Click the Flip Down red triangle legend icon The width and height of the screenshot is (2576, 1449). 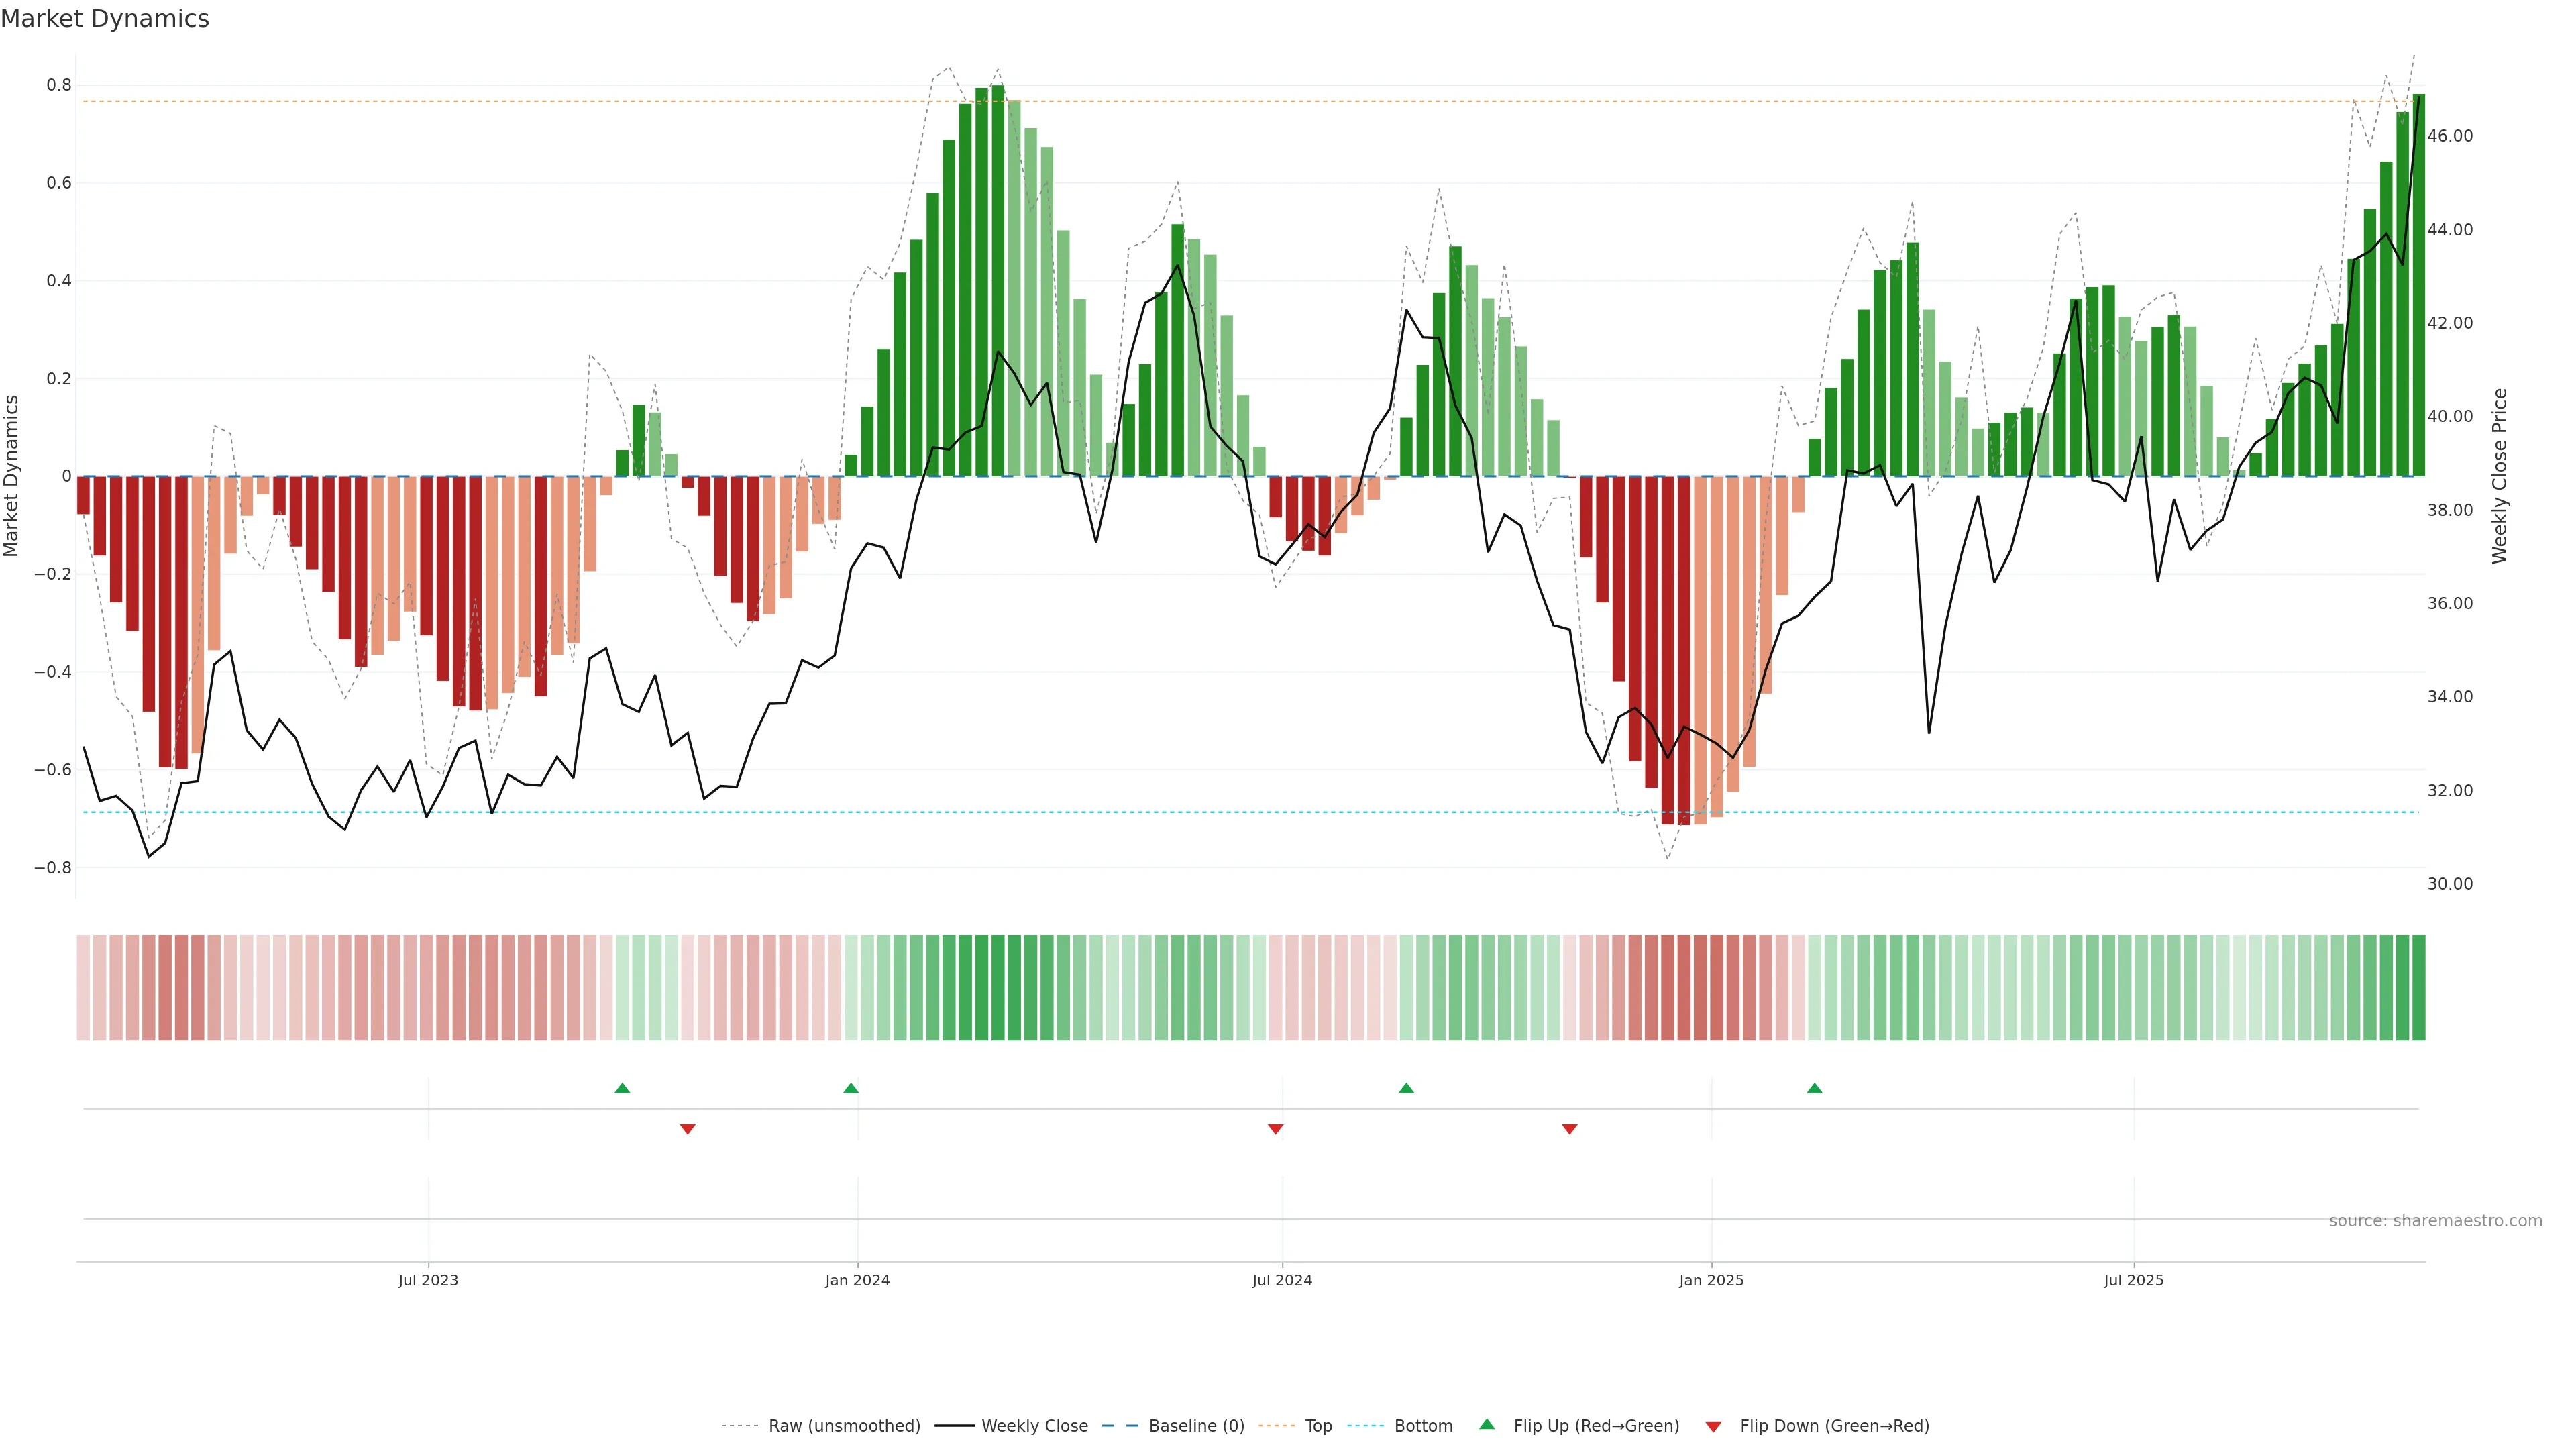coord(1713,1426)
